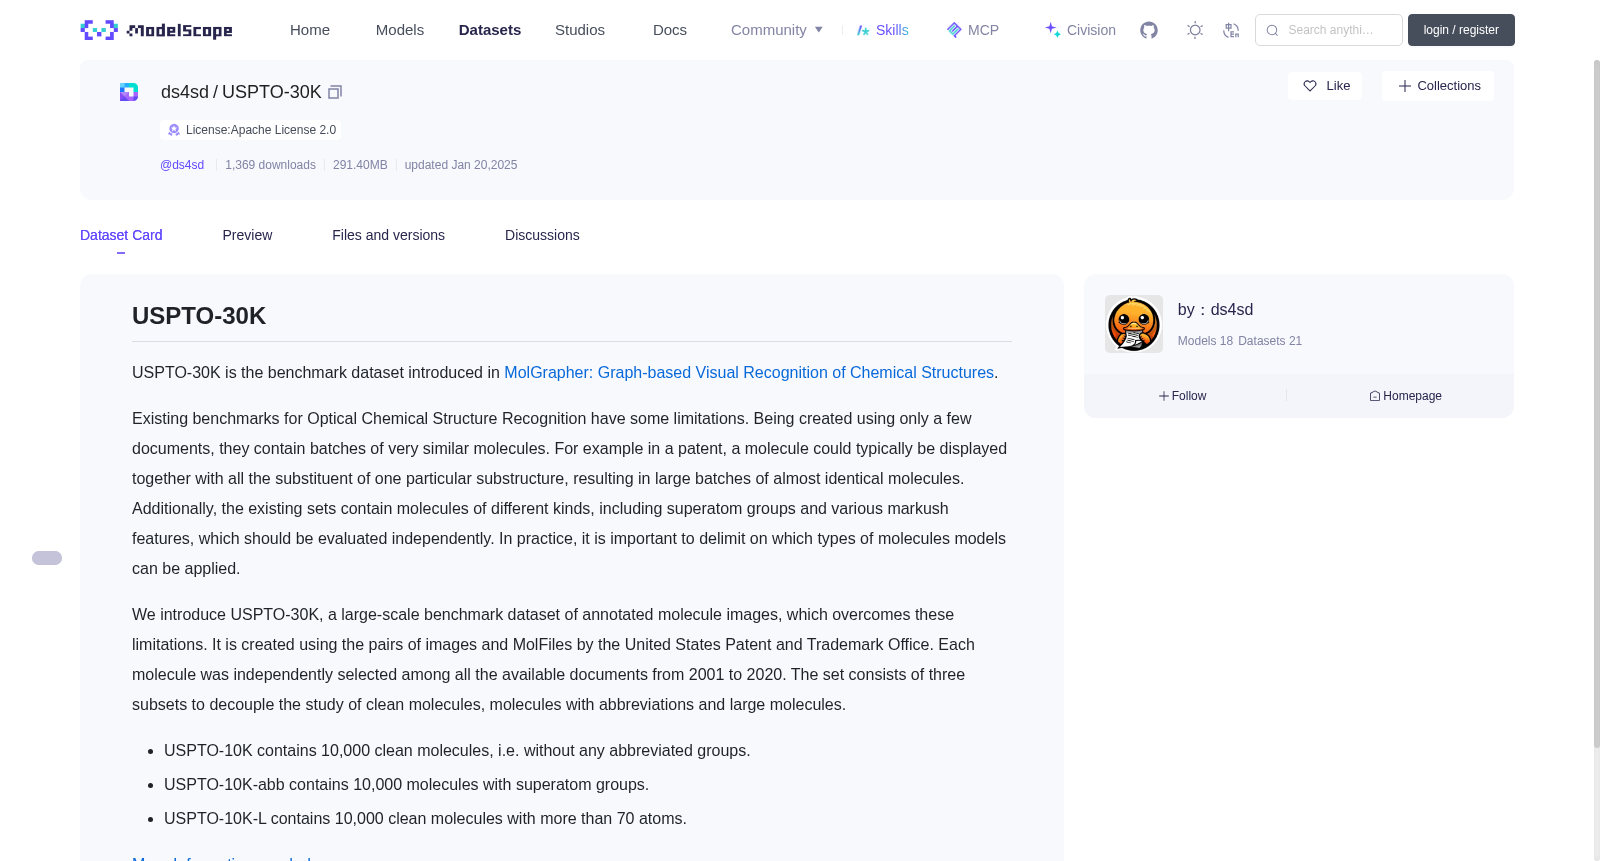Click the '1,369 downloads' text

[270, 165]
